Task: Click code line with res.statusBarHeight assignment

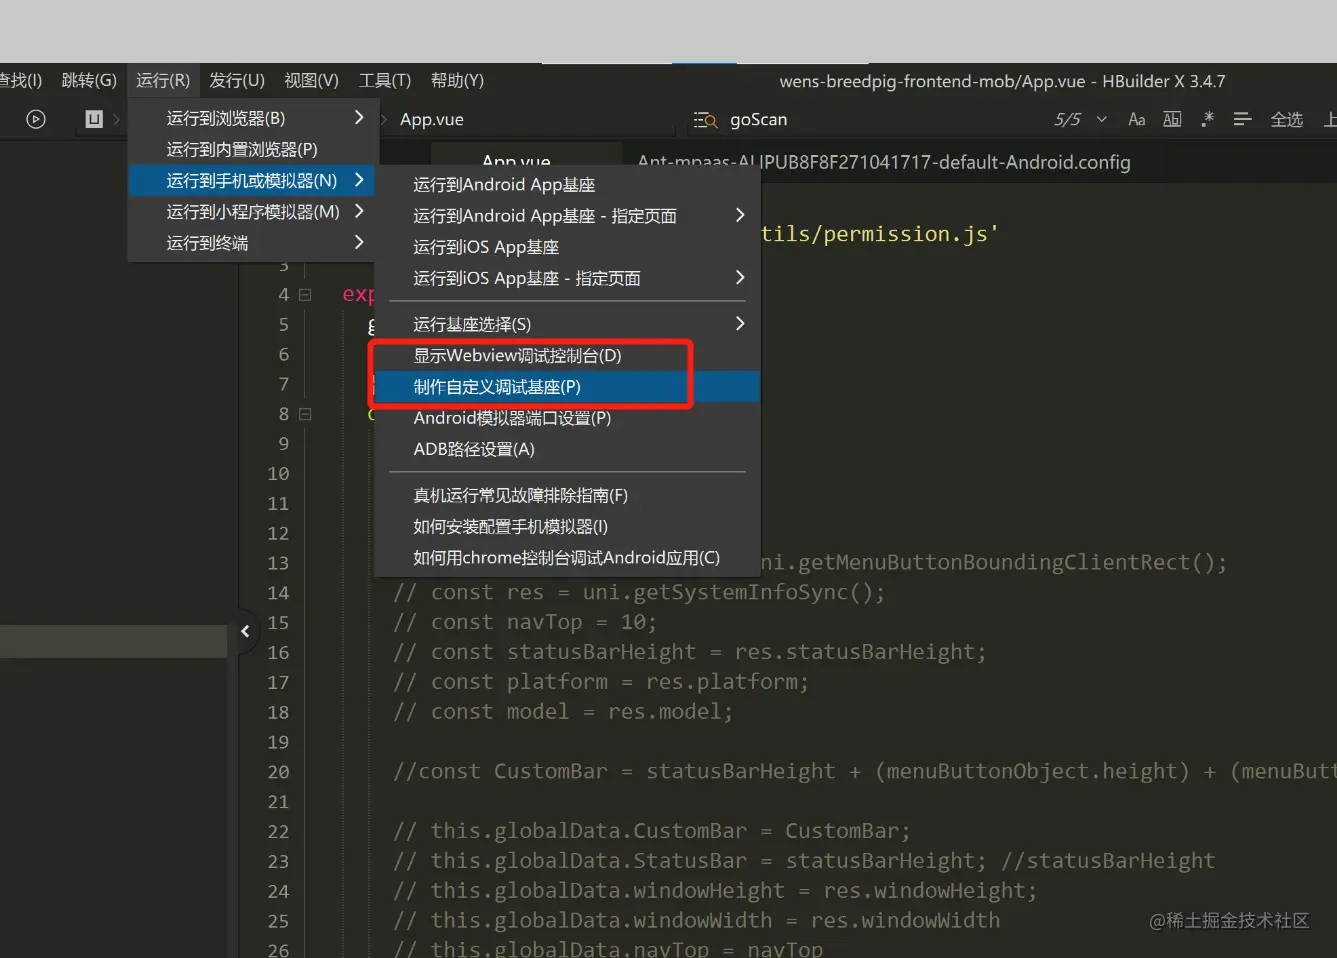Action: (x=690, y=652)
